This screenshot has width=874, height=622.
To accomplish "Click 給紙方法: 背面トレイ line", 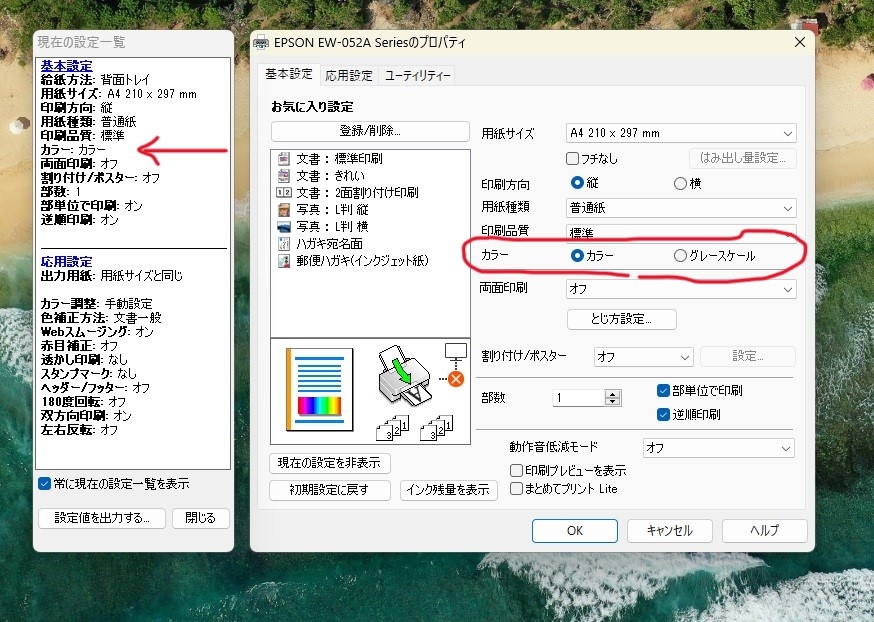I will [95, 80].
